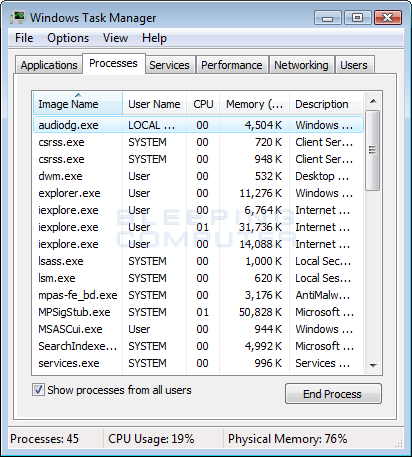The width and height of the screenshot is (412, 457).
Task: Select the SearchIndexe... process
Action: point(198,346)
